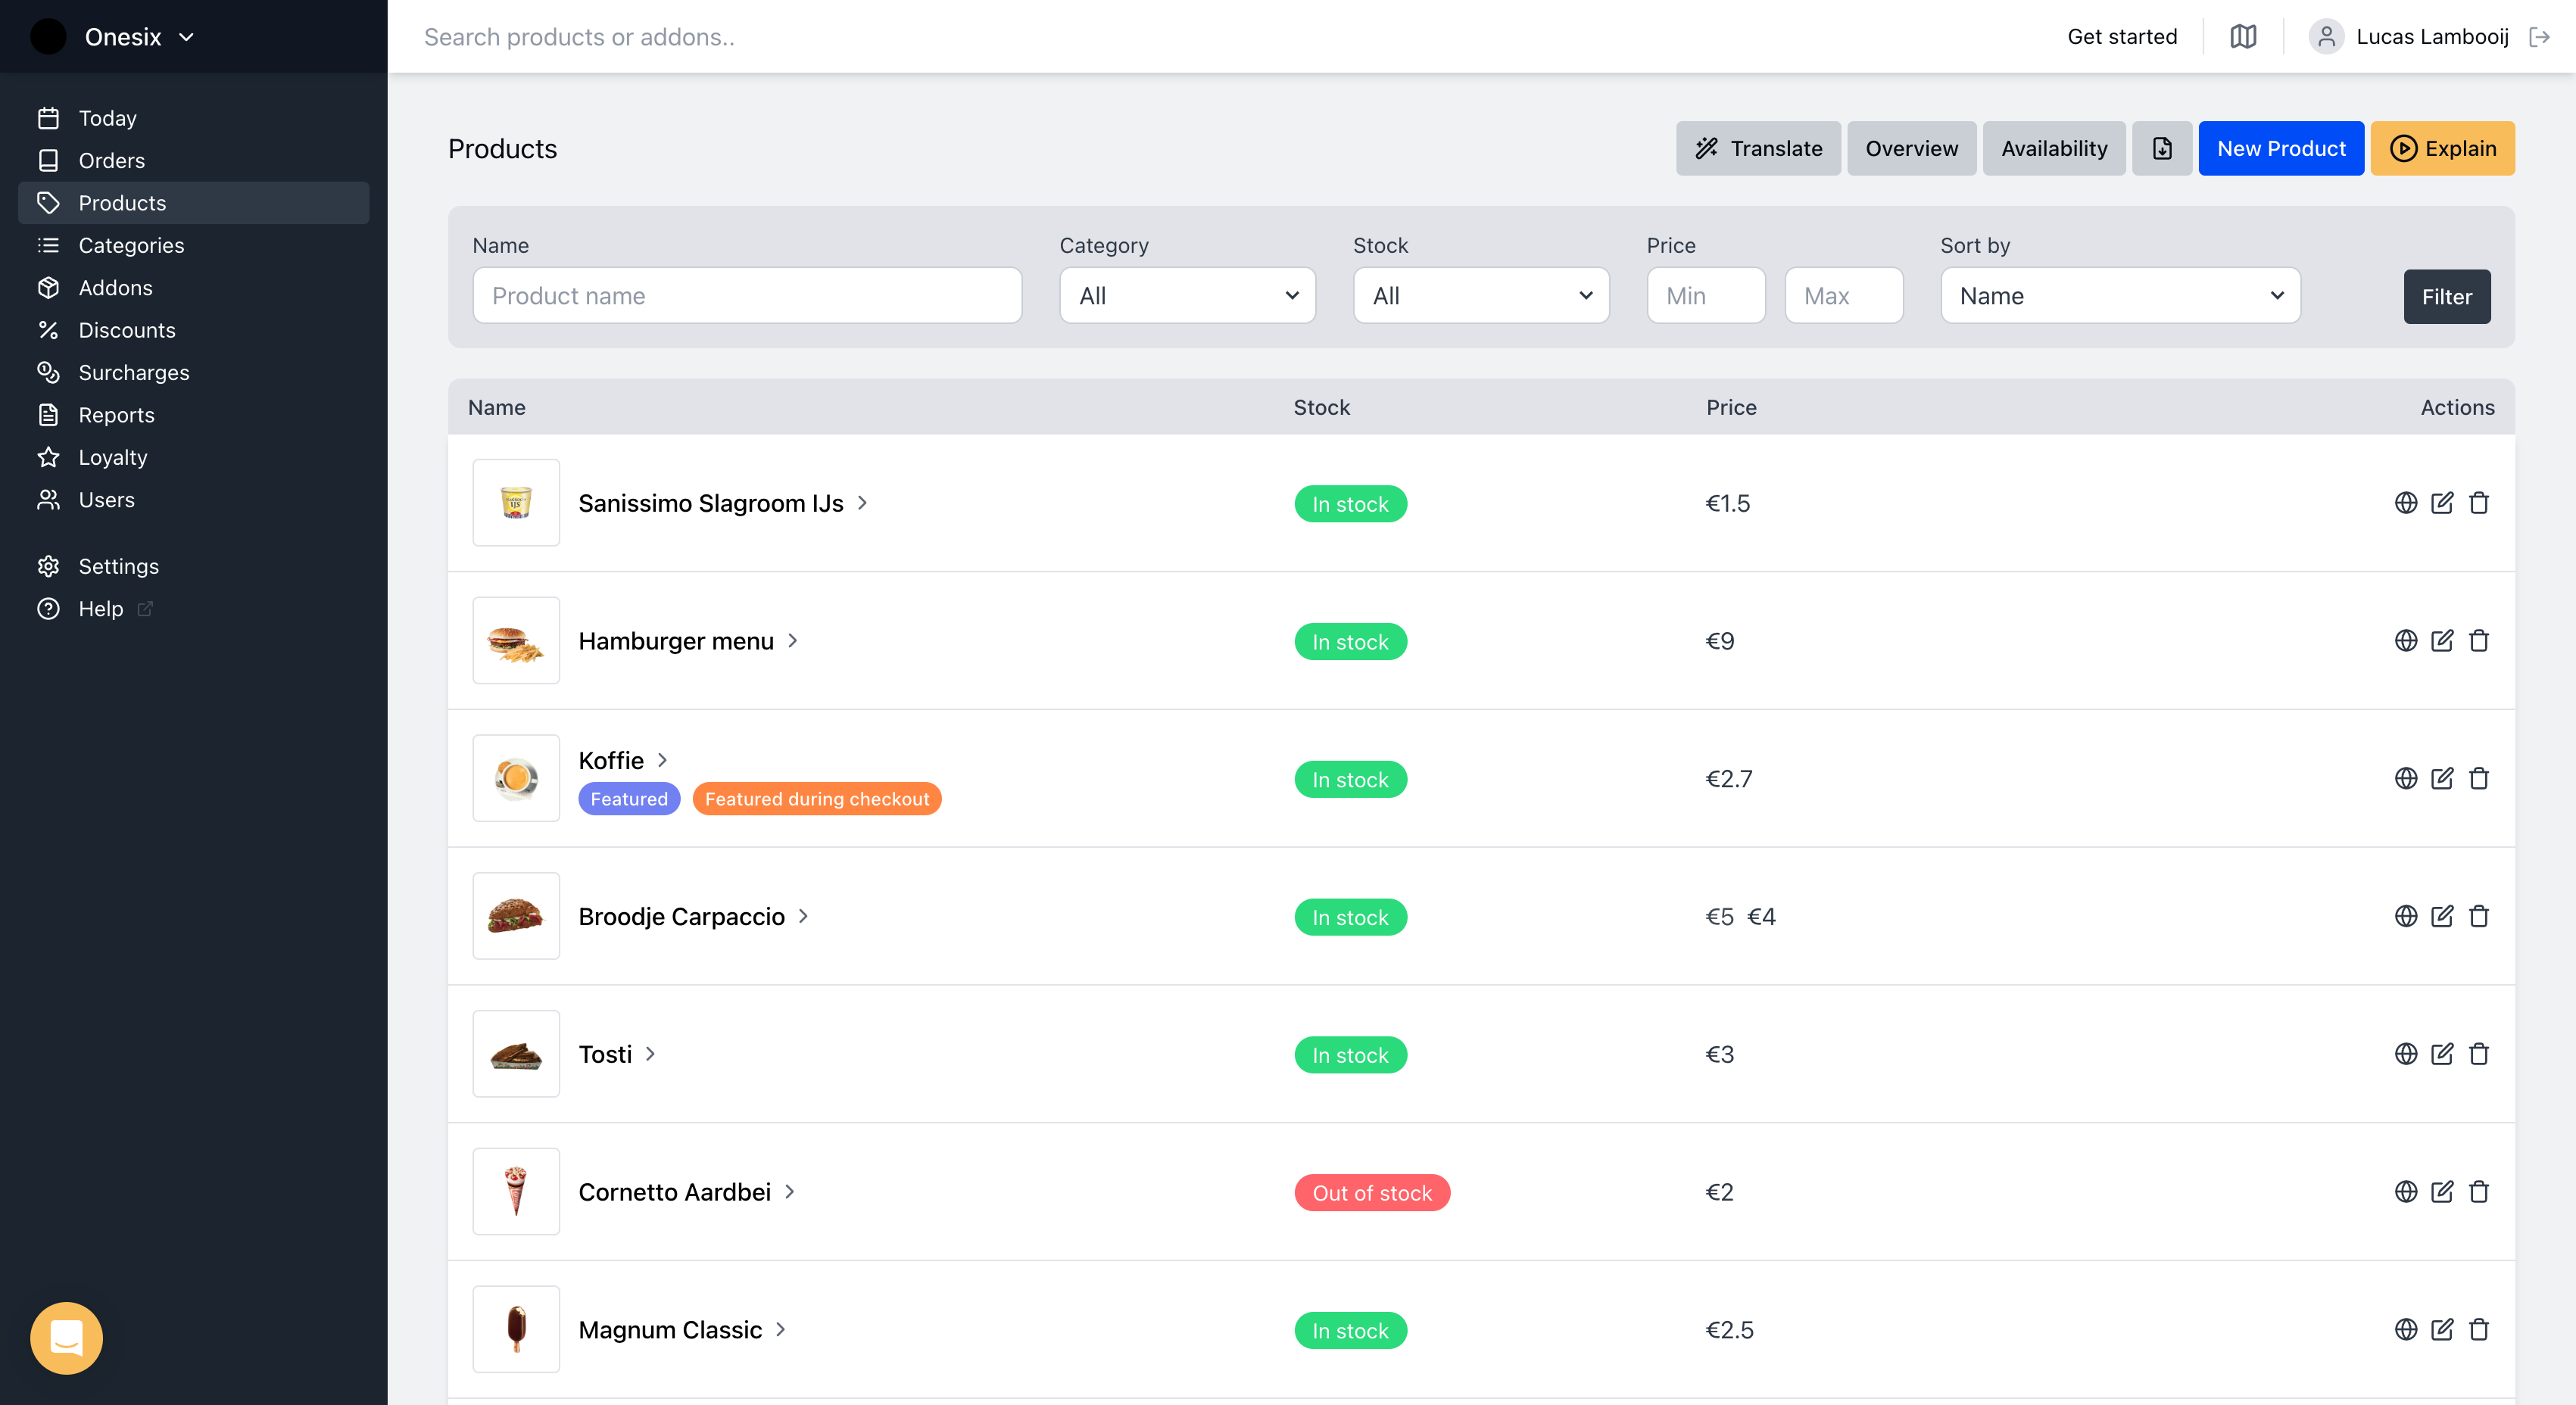
Task: Edit the Sanissimo Slagroom IJs product
Action: (x=2442, y=503)
